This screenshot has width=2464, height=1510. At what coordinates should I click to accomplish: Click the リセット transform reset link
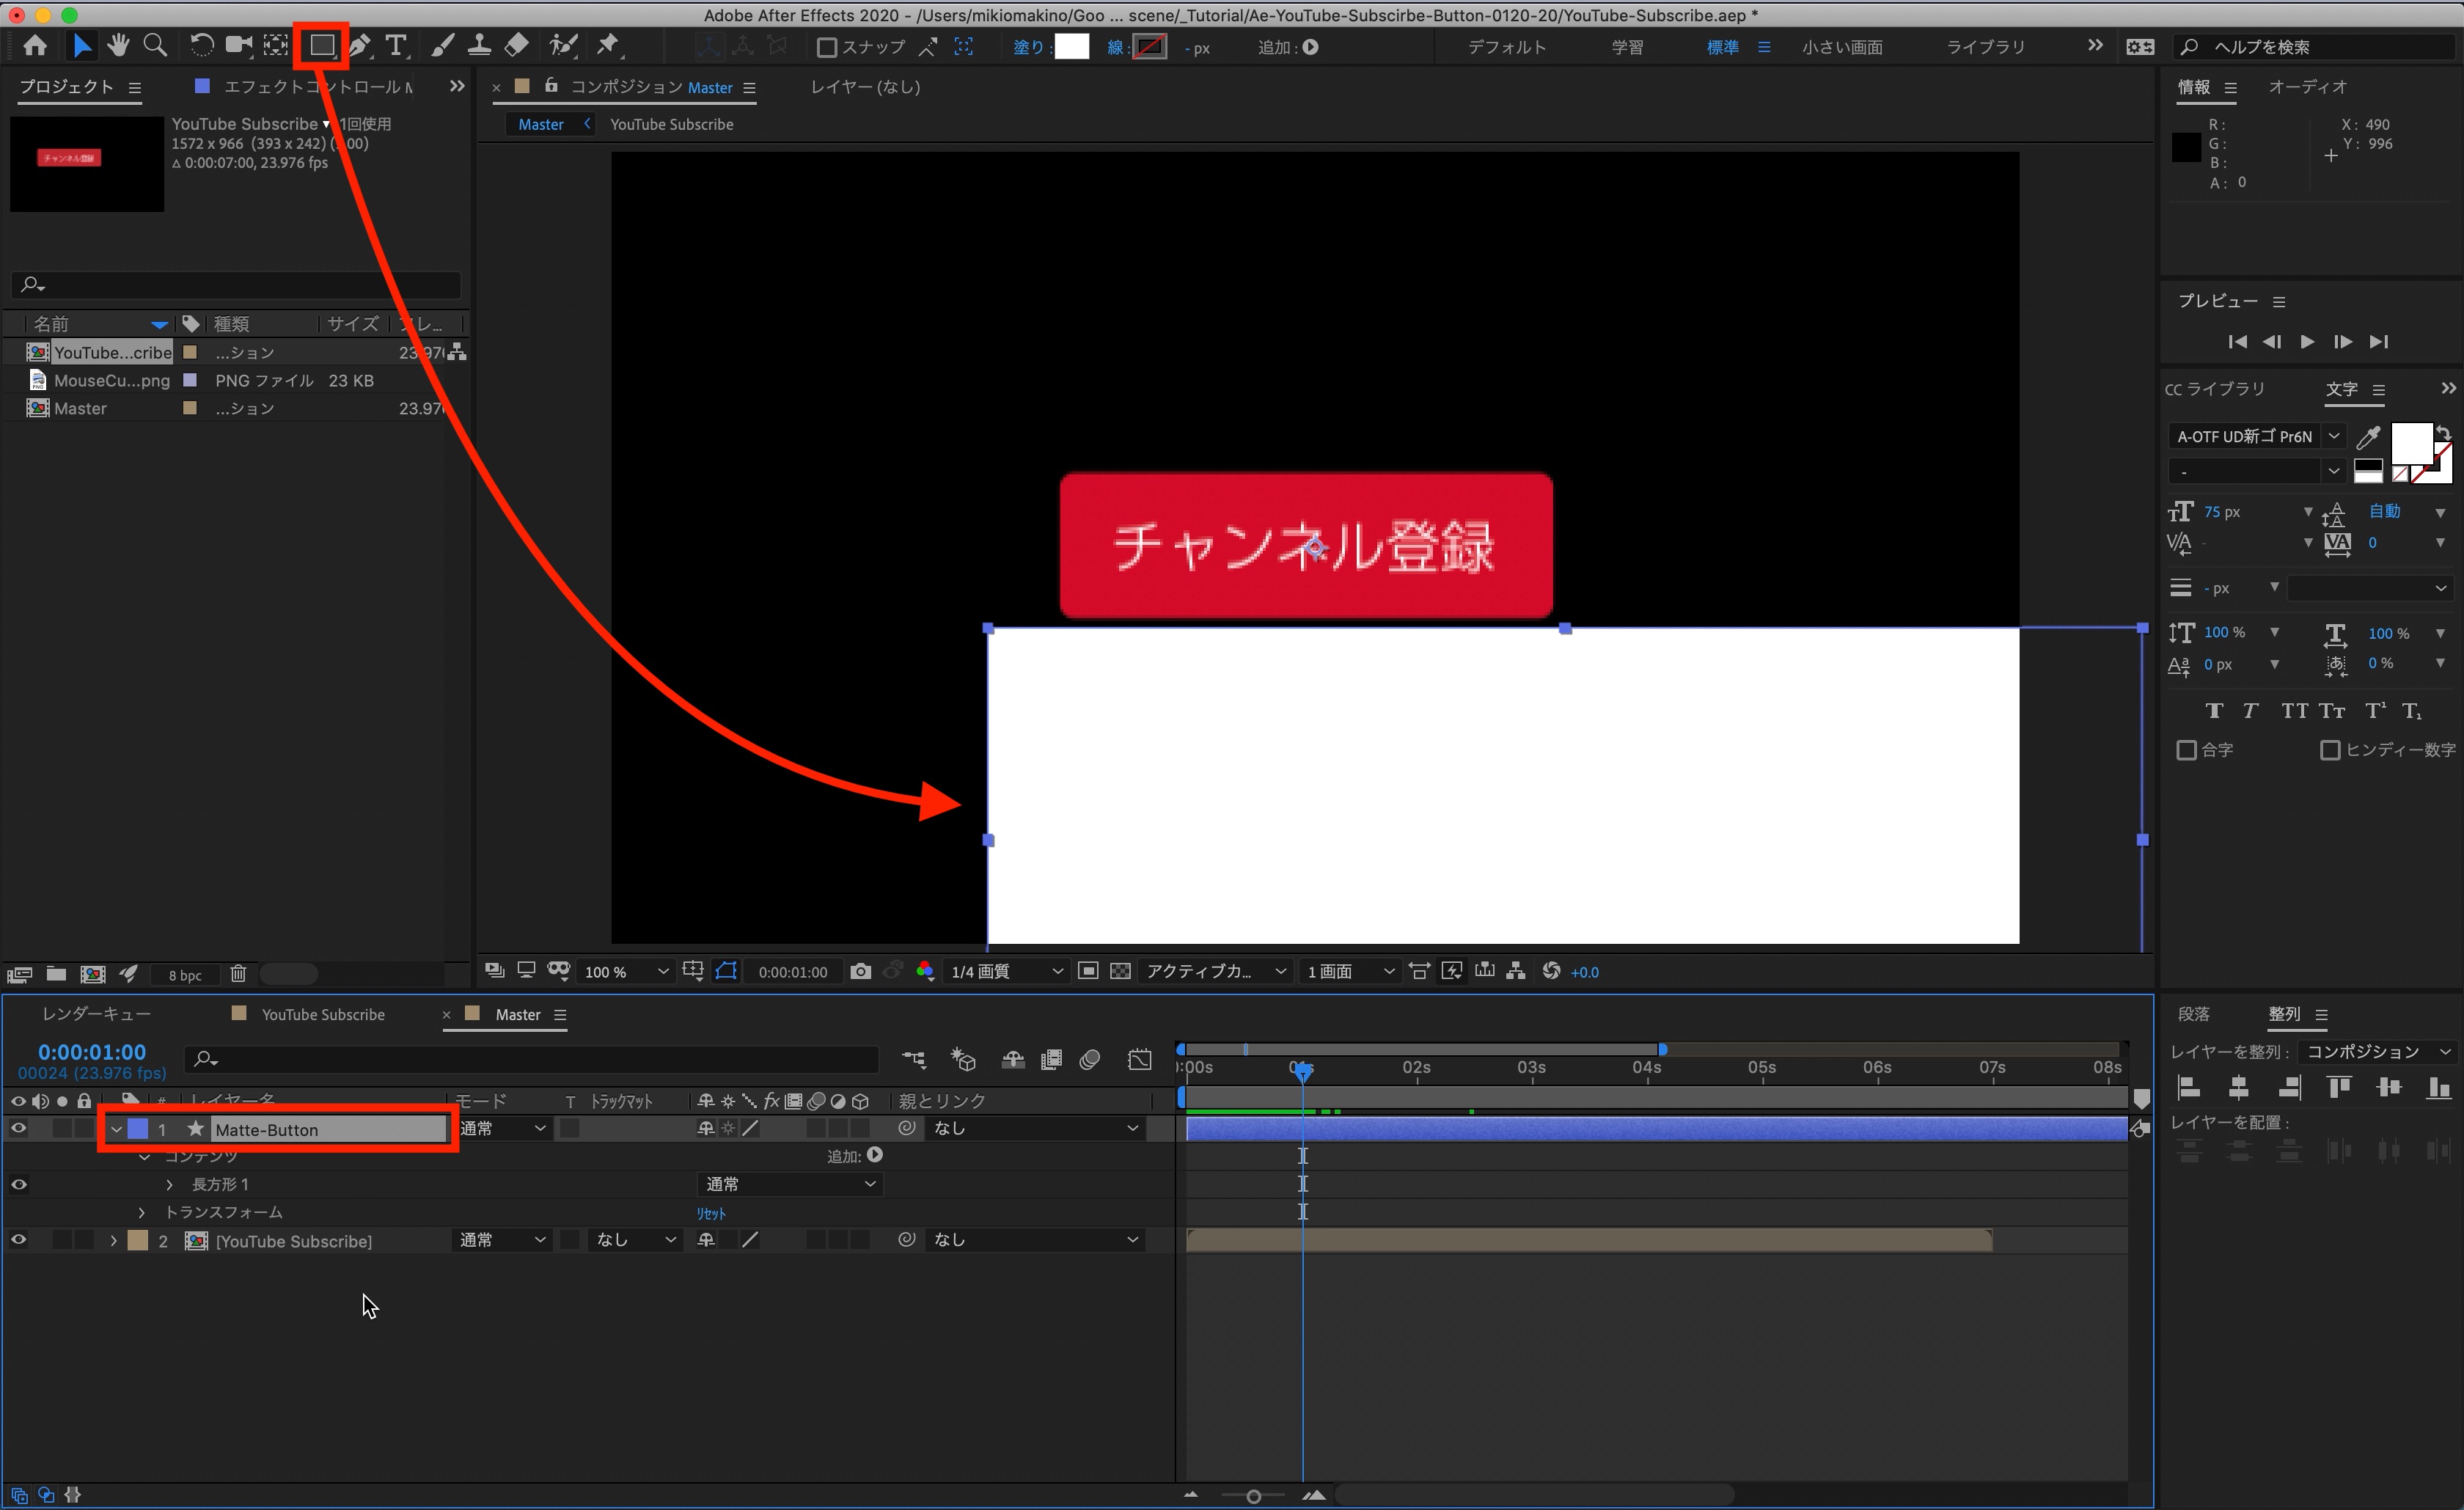pos(711,1213)
